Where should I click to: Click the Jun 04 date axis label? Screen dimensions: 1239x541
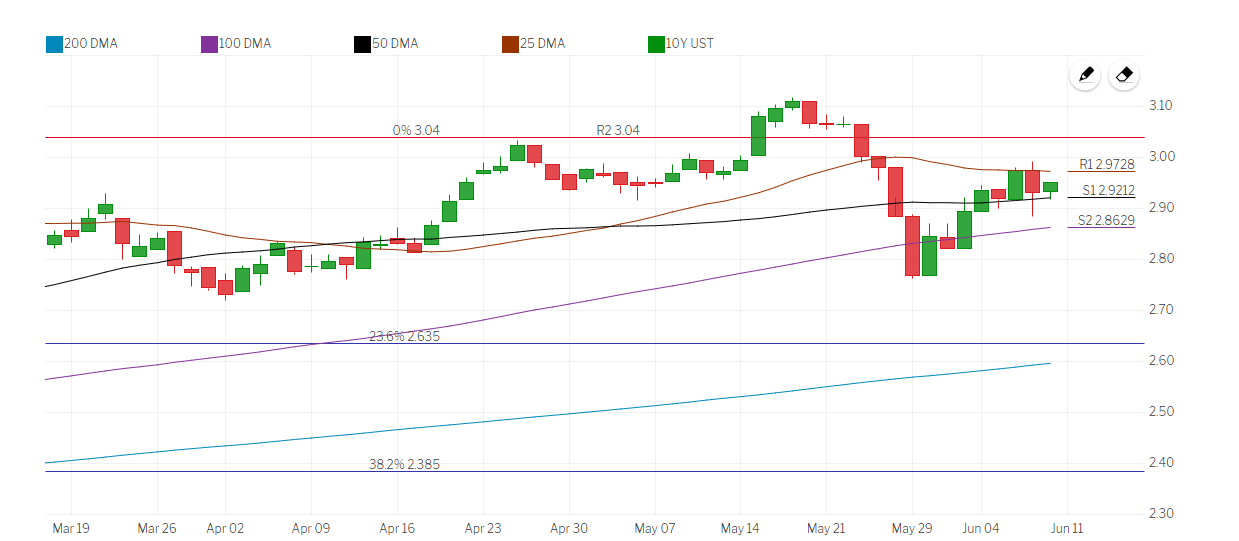pos(981,527)
